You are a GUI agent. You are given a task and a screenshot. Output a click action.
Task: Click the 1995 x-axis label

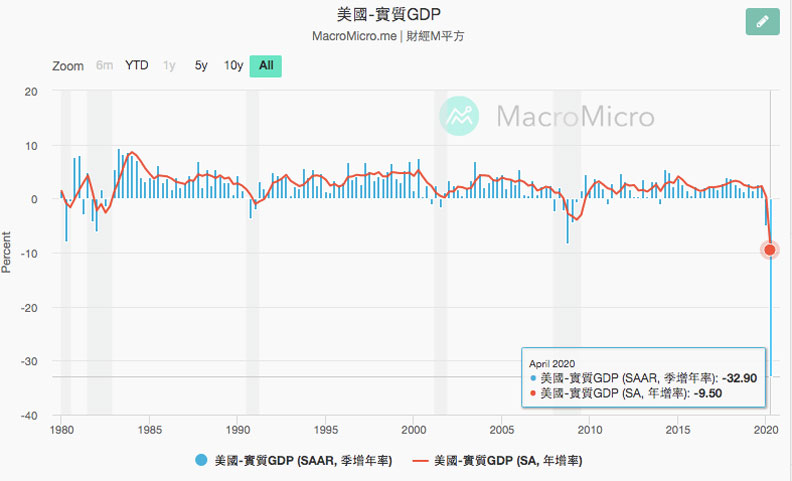tap(326, 430)
